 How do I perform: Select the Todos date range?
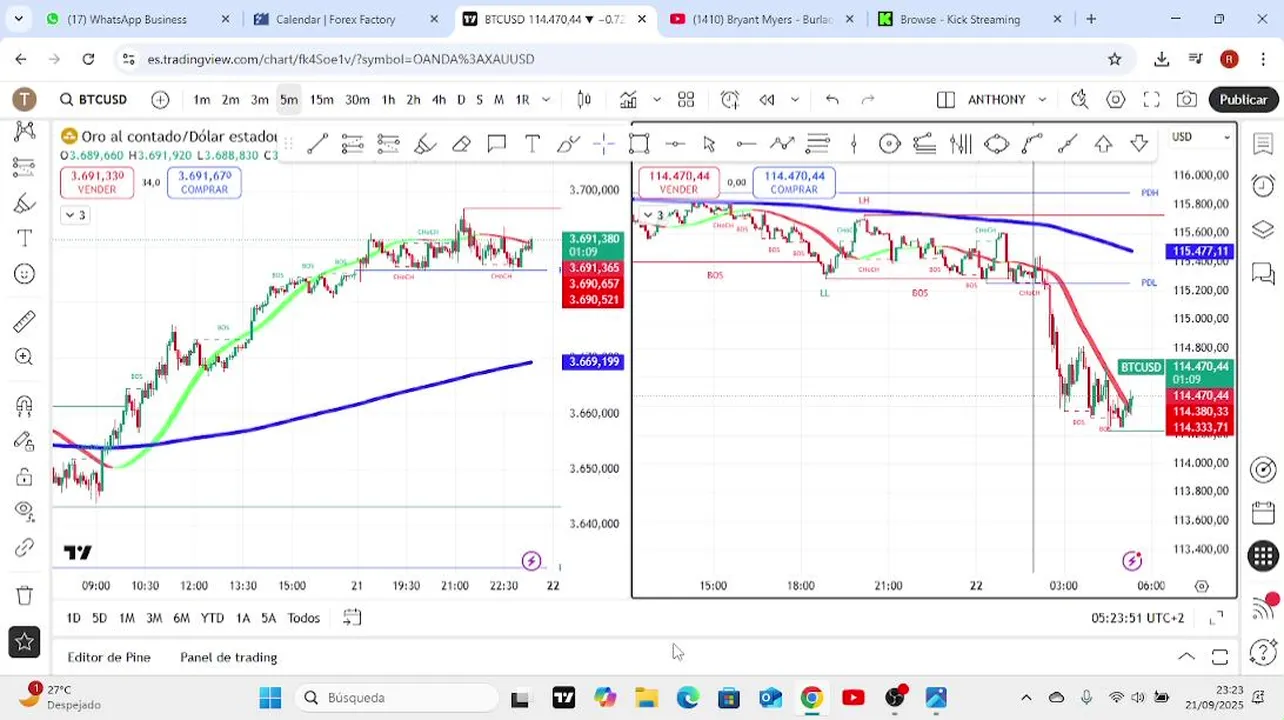[304, 618]
